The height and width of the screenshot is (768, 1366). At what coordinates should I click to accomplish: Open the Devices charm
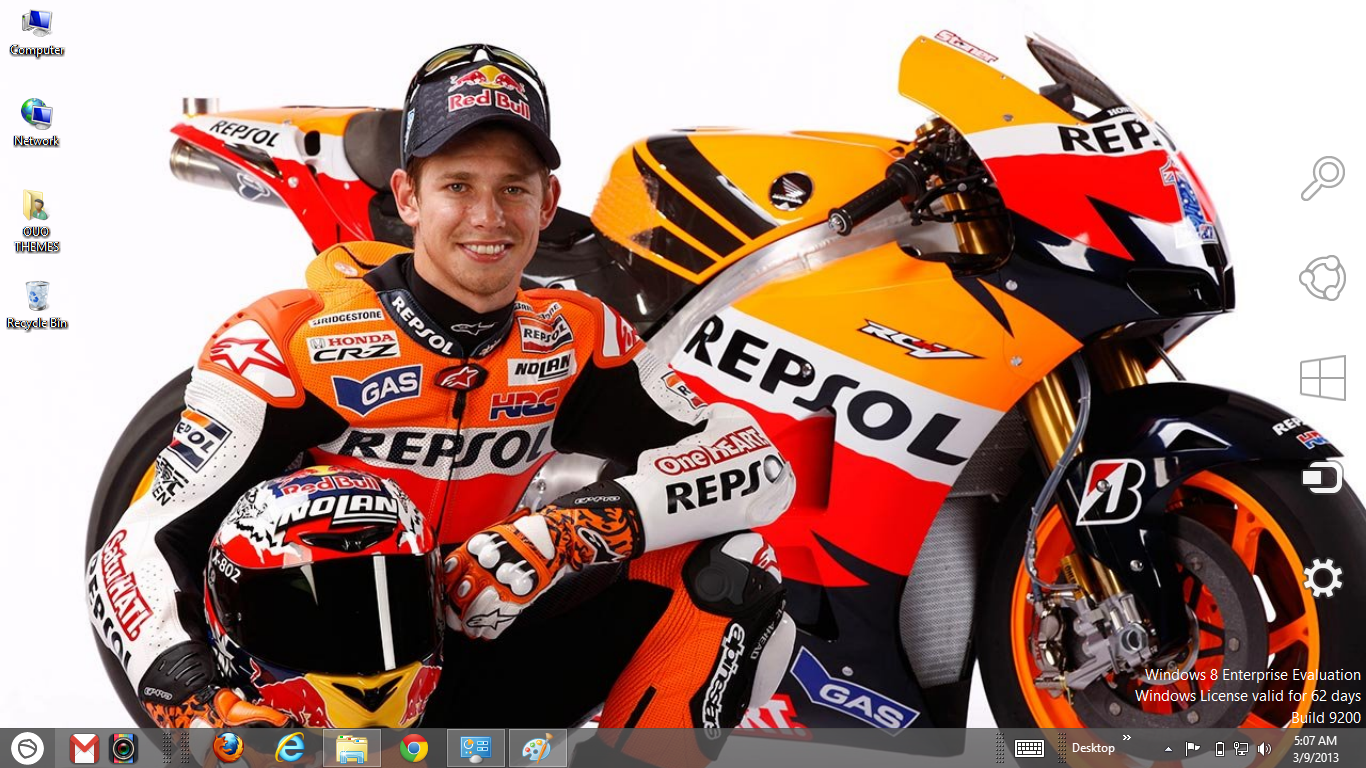1322,478
